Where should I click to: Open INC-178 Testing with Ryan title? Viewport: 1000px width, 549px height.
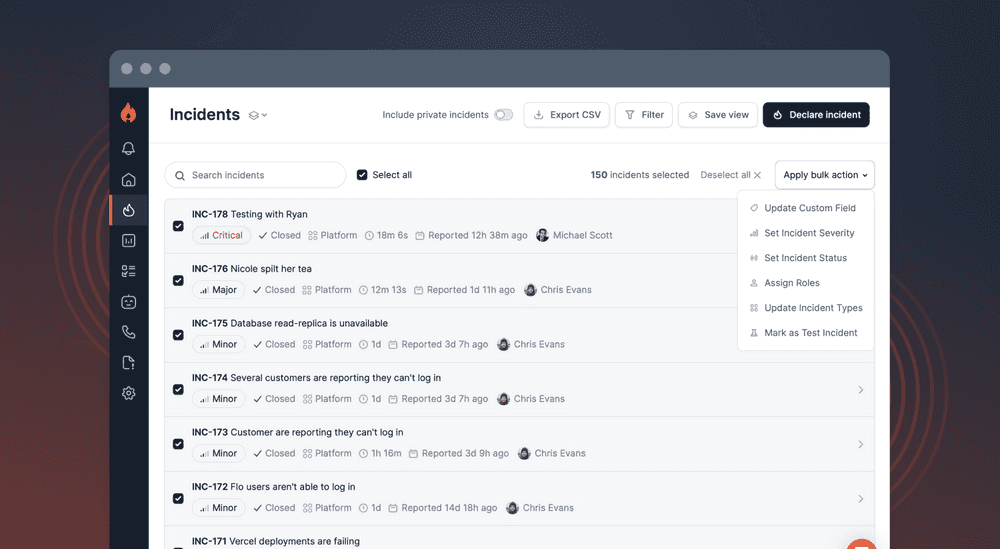coord(249,214)
